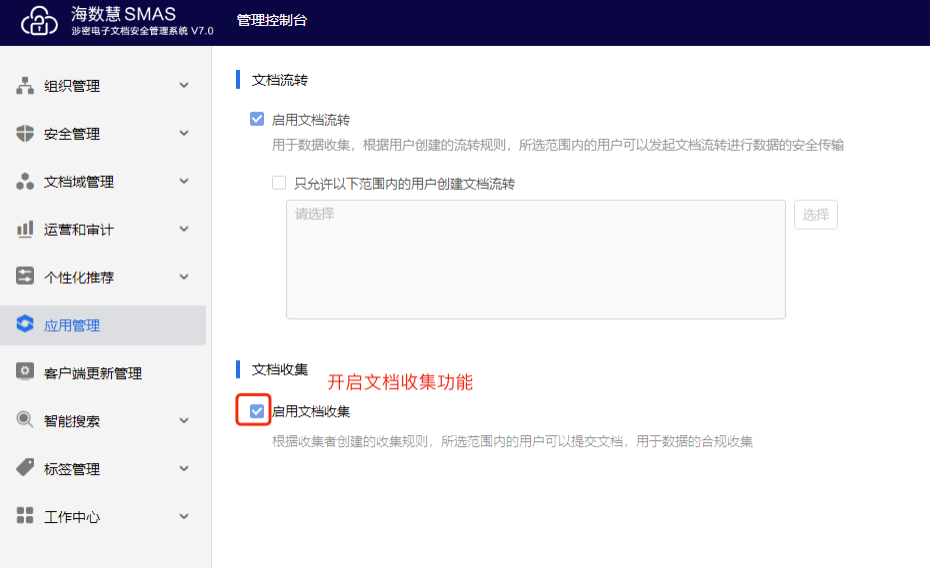Click the description starting 用于数据收集
Screen dimensions: 930x568
(558, 145)
